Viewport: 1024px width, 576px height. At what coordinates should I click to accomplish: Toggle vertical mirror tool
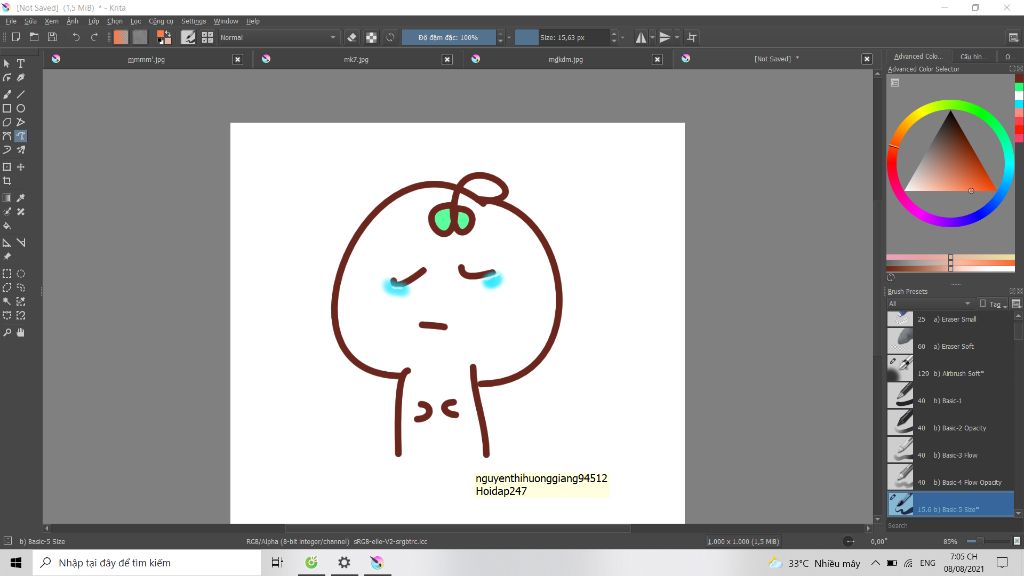(665, 37)
